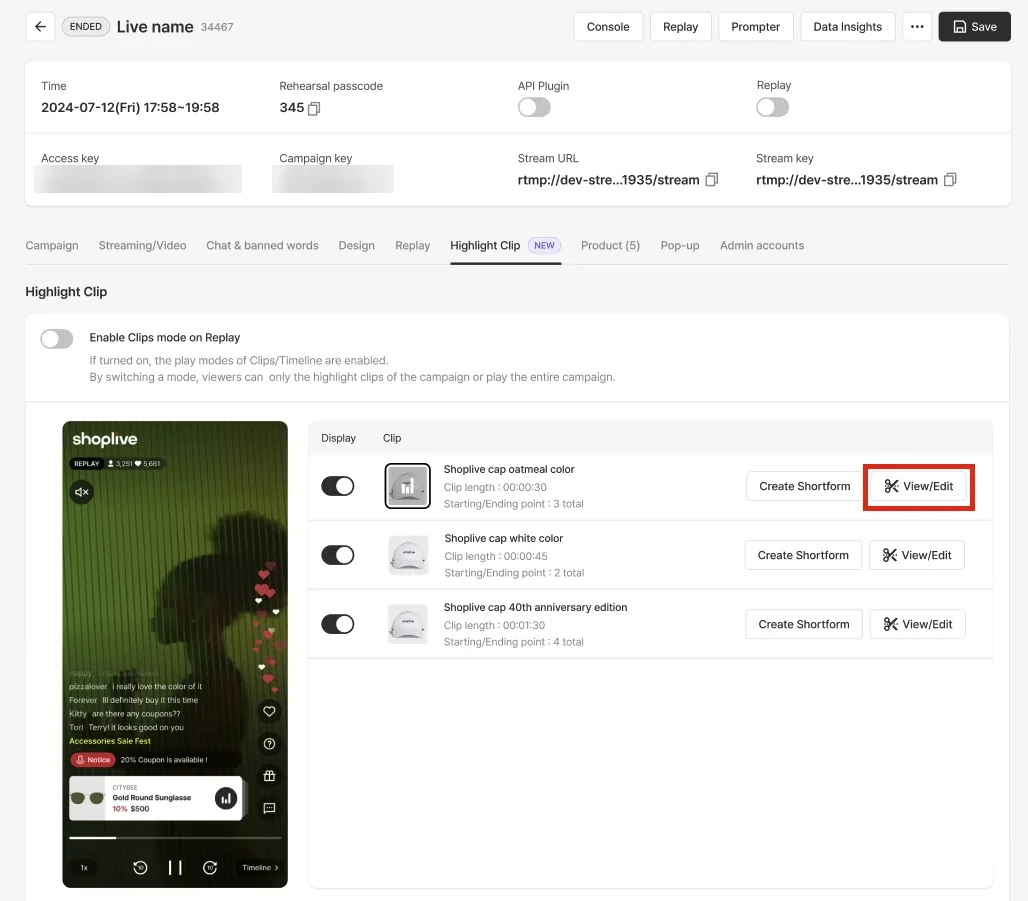Image resolution: width=1028 pixels, height=901 pixels.
Task: Open the Streaming/Video tab
Action: (142, 245)
